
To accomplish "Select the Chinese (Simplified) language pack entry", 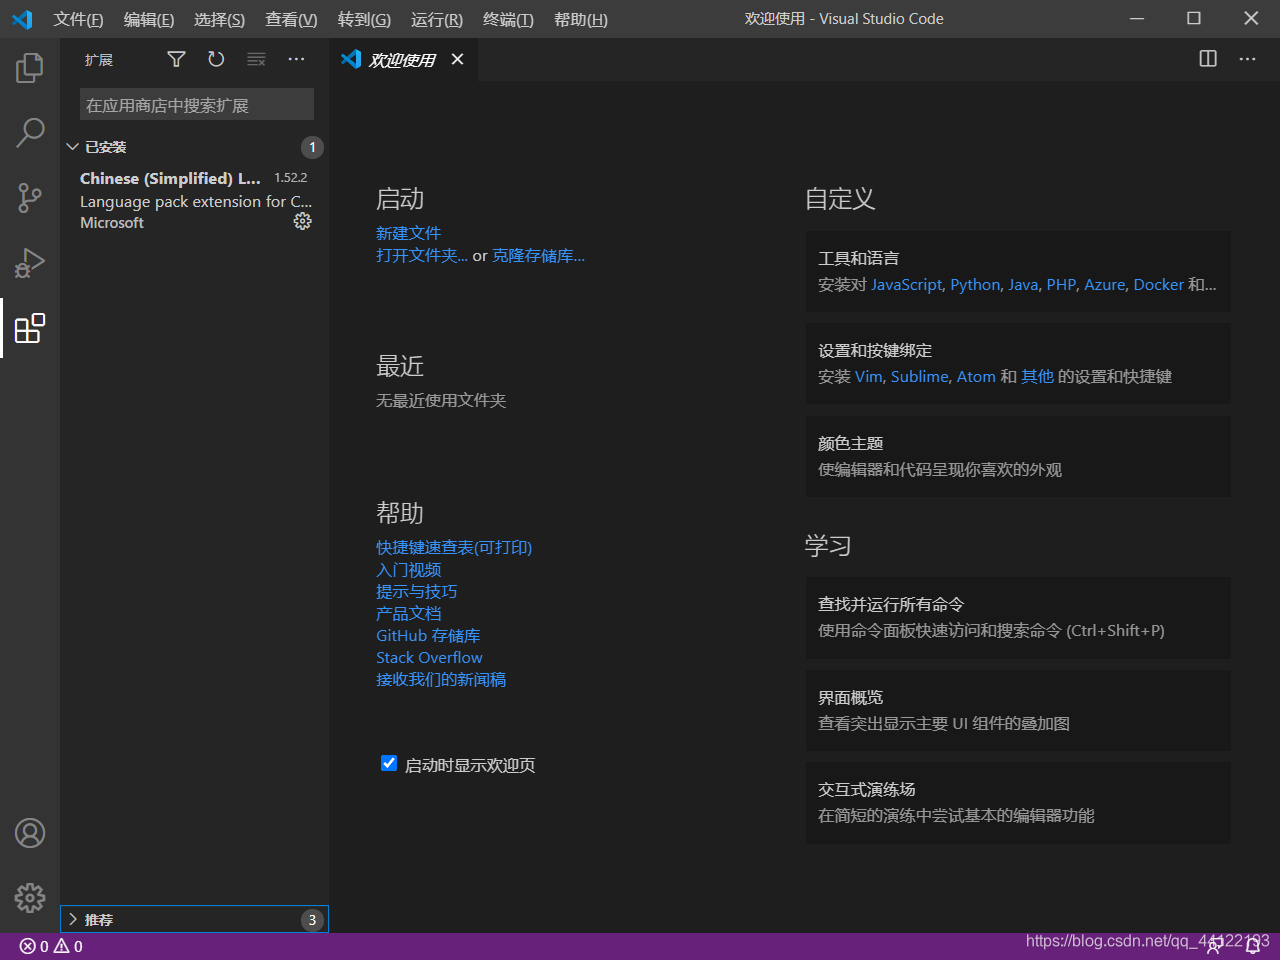I will [194, 200].
